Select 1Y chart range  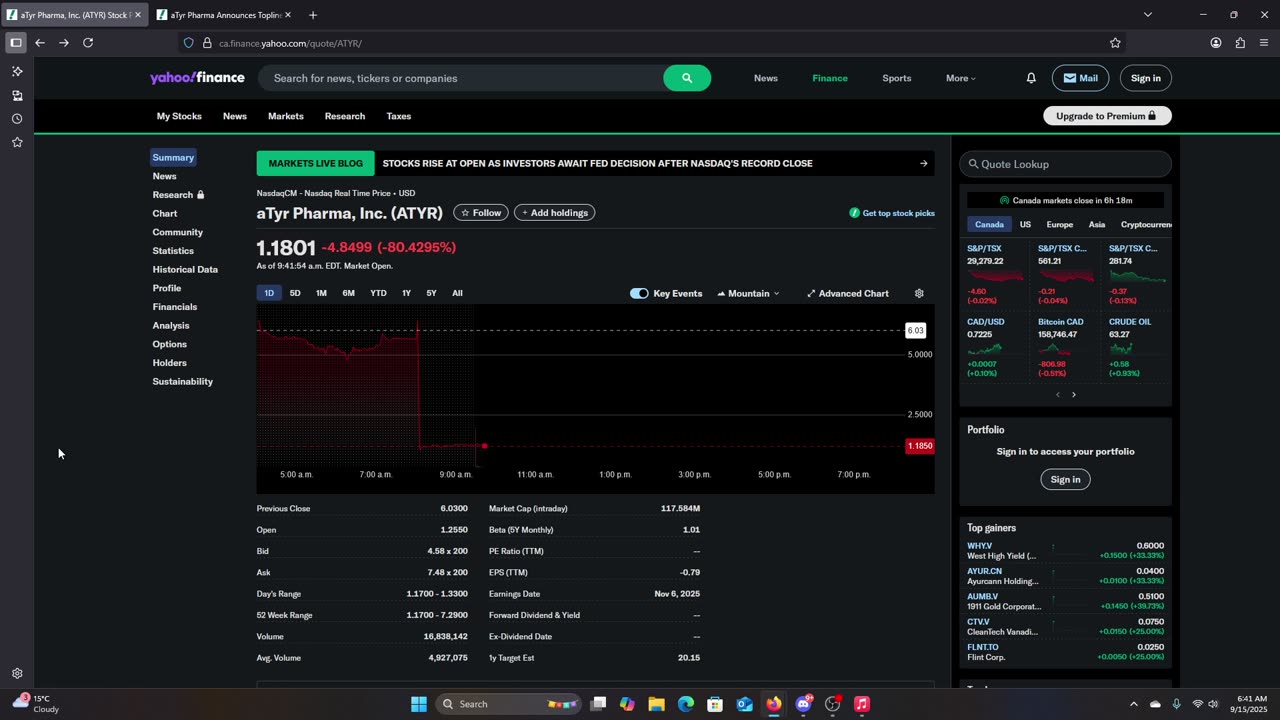pyautogui.click(x=406, y=293)
